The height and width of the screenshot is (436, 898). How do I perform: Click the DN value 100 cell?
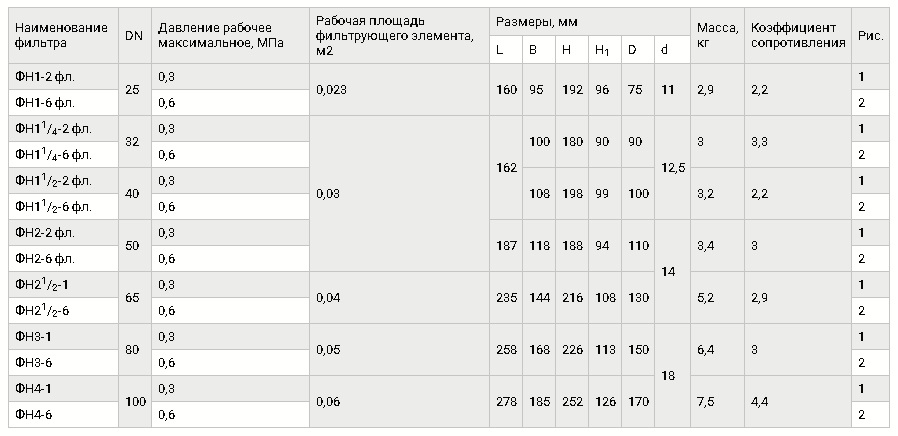click(135, 402)
